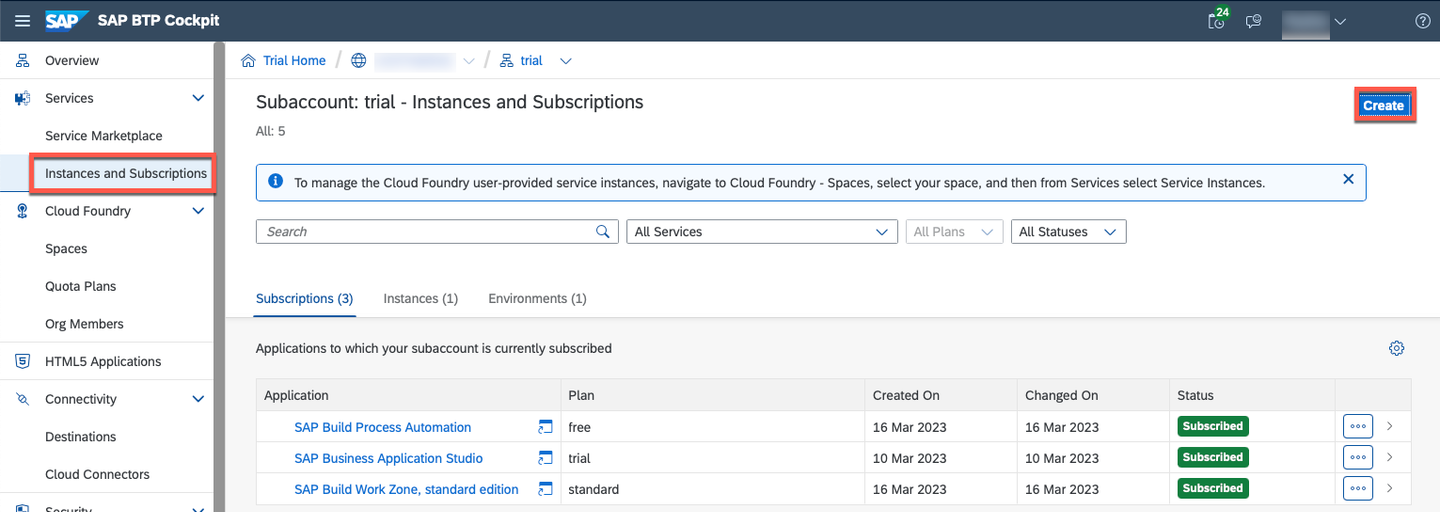
Task: Open notifications clock icon with badge 24
Action: coord(1217,21)
